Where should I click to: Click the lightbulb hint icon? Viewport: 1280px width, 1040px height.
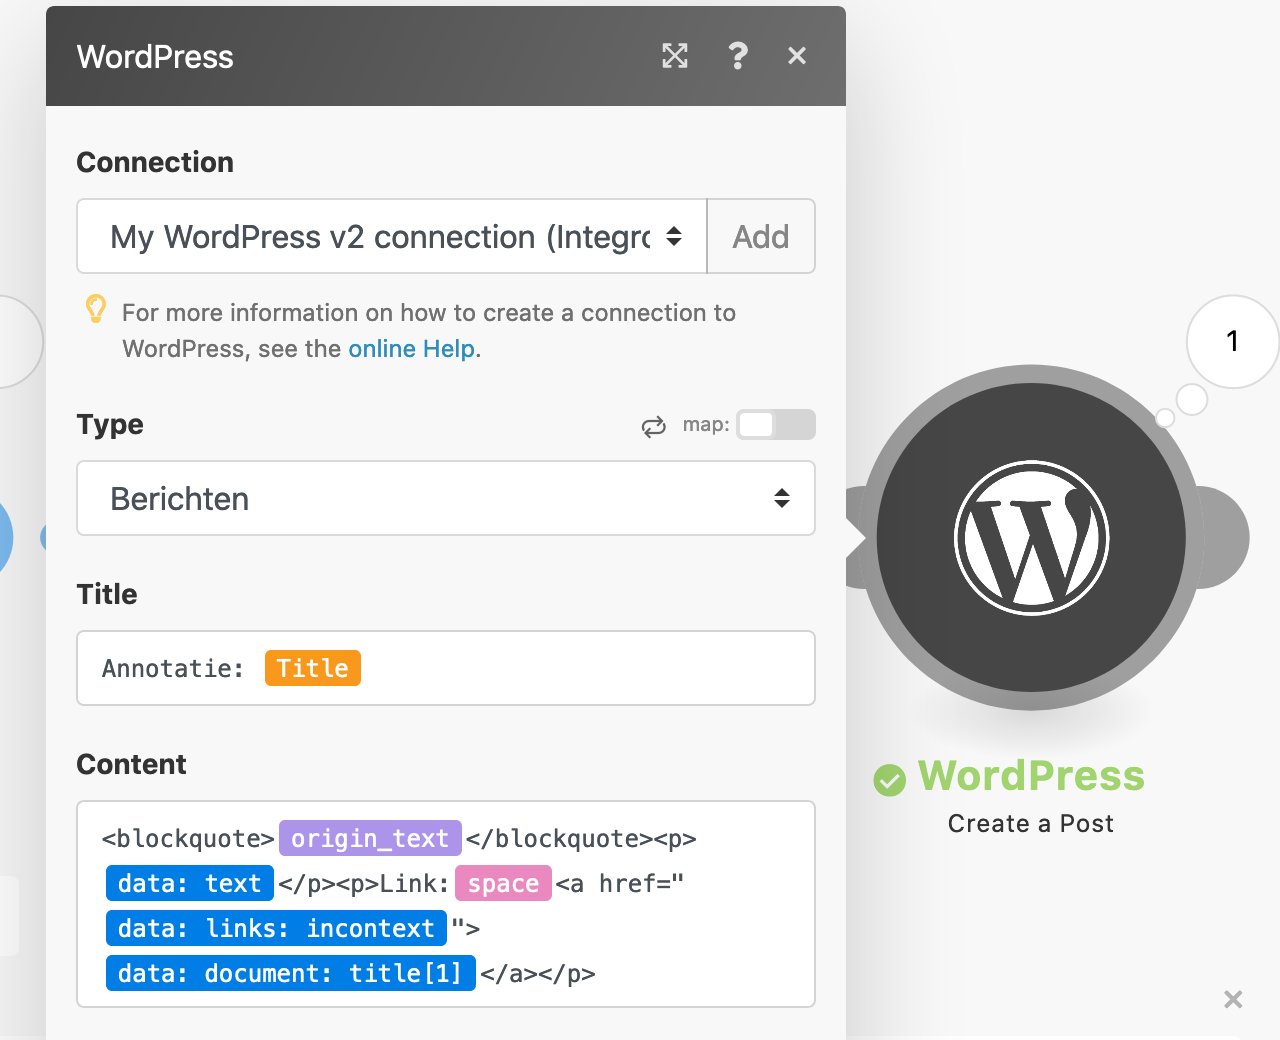pyautogui.click(x=96, y=309)
